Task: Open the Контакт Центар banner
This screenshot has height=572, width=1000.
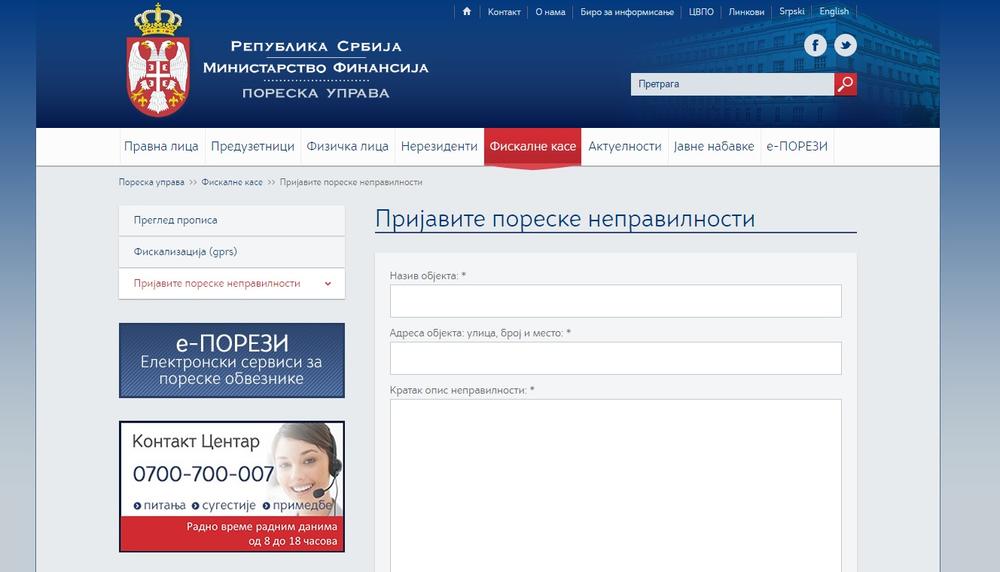Action: click(x=231, y=486)
